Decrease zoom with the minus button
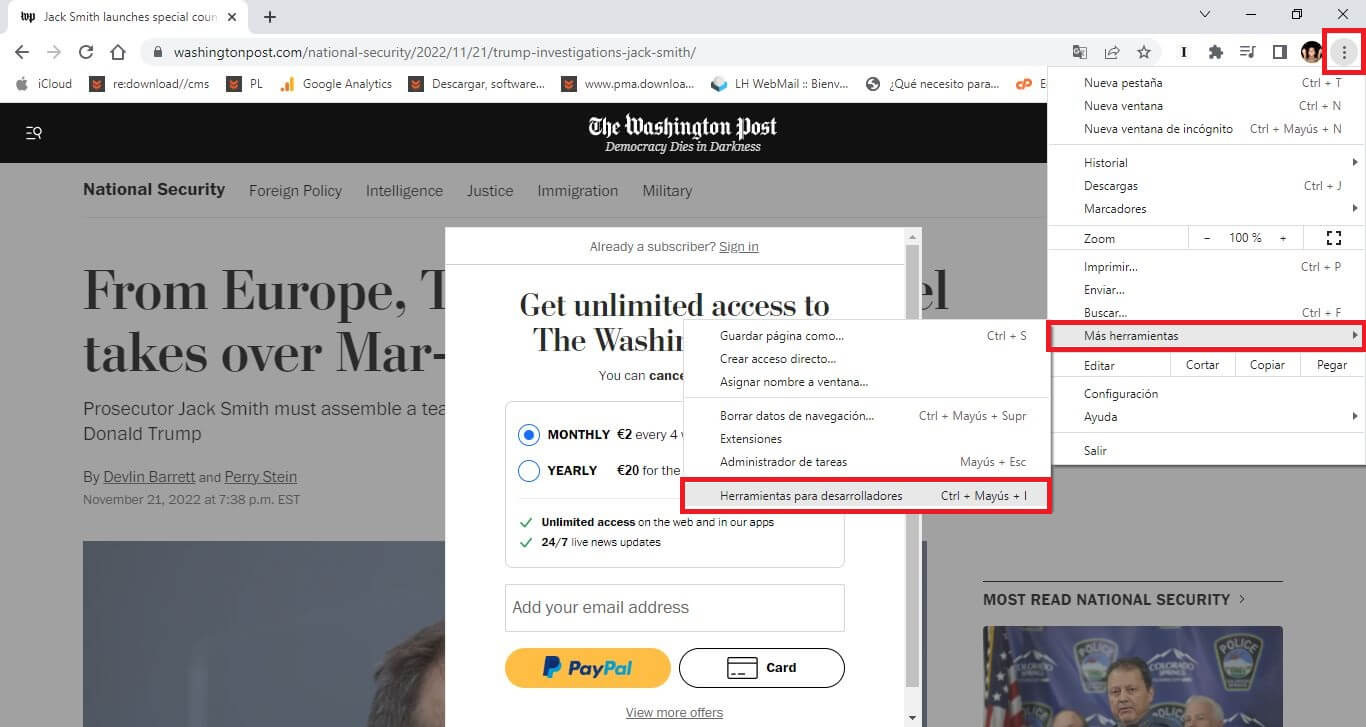The width and height of the screenshot is (1366, 727). [x=1207, y=238]
